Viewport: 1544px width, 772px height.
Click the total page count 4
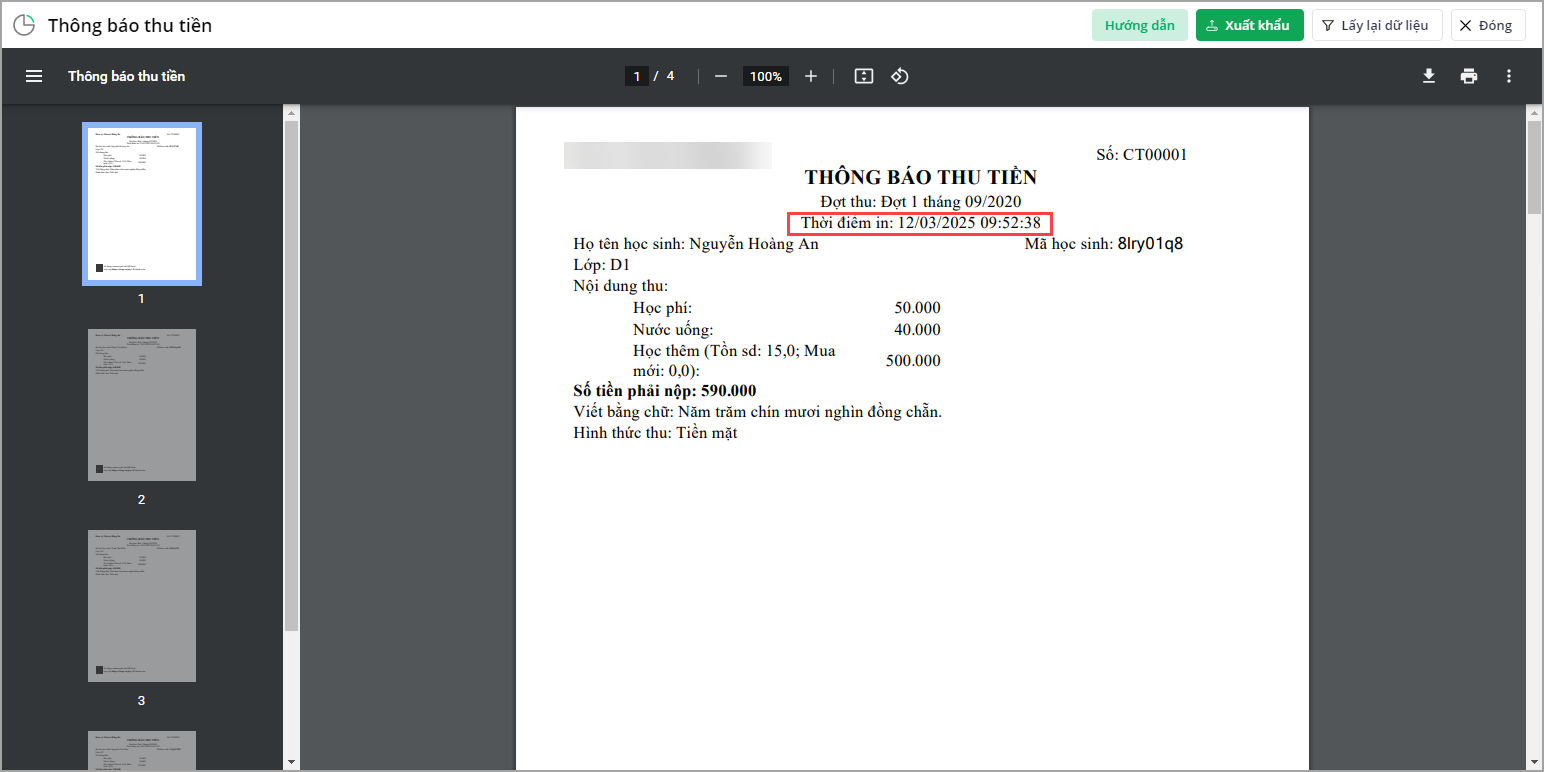(x=670, y=76)
